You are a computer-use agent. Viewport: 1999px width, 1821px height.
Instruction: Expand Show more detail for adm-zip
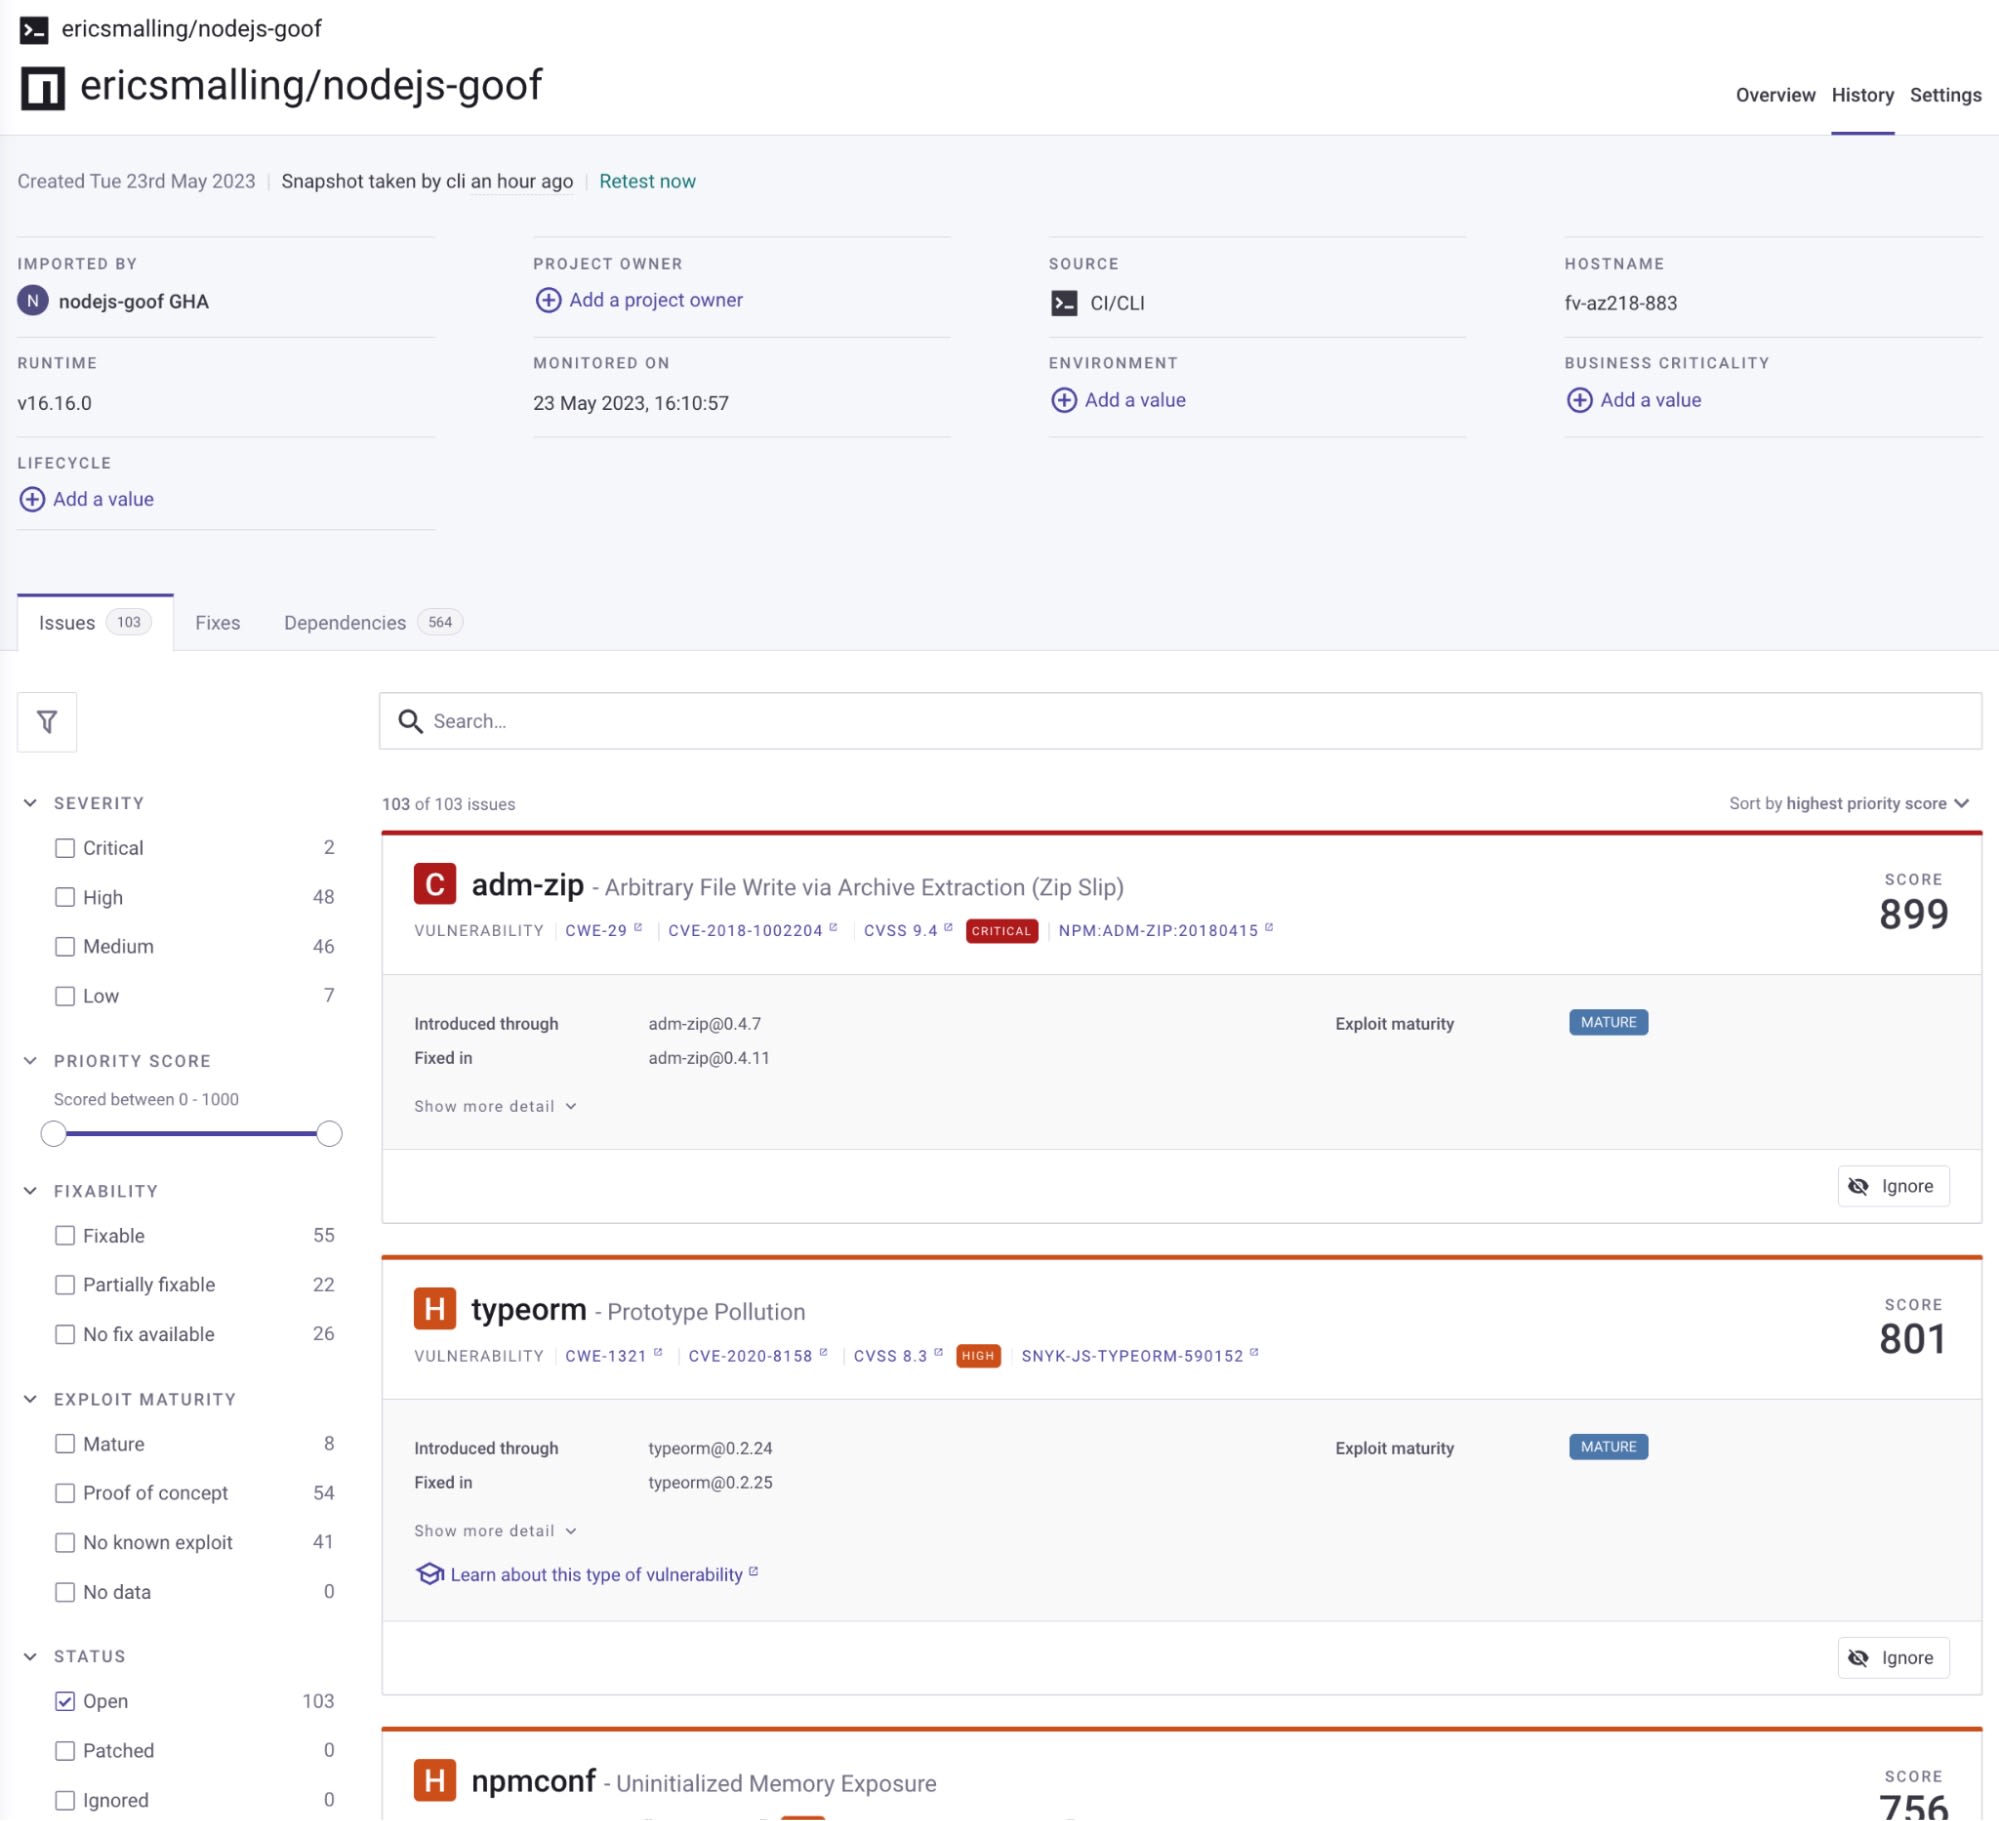pyautogui.click(x=495, y=1106)
